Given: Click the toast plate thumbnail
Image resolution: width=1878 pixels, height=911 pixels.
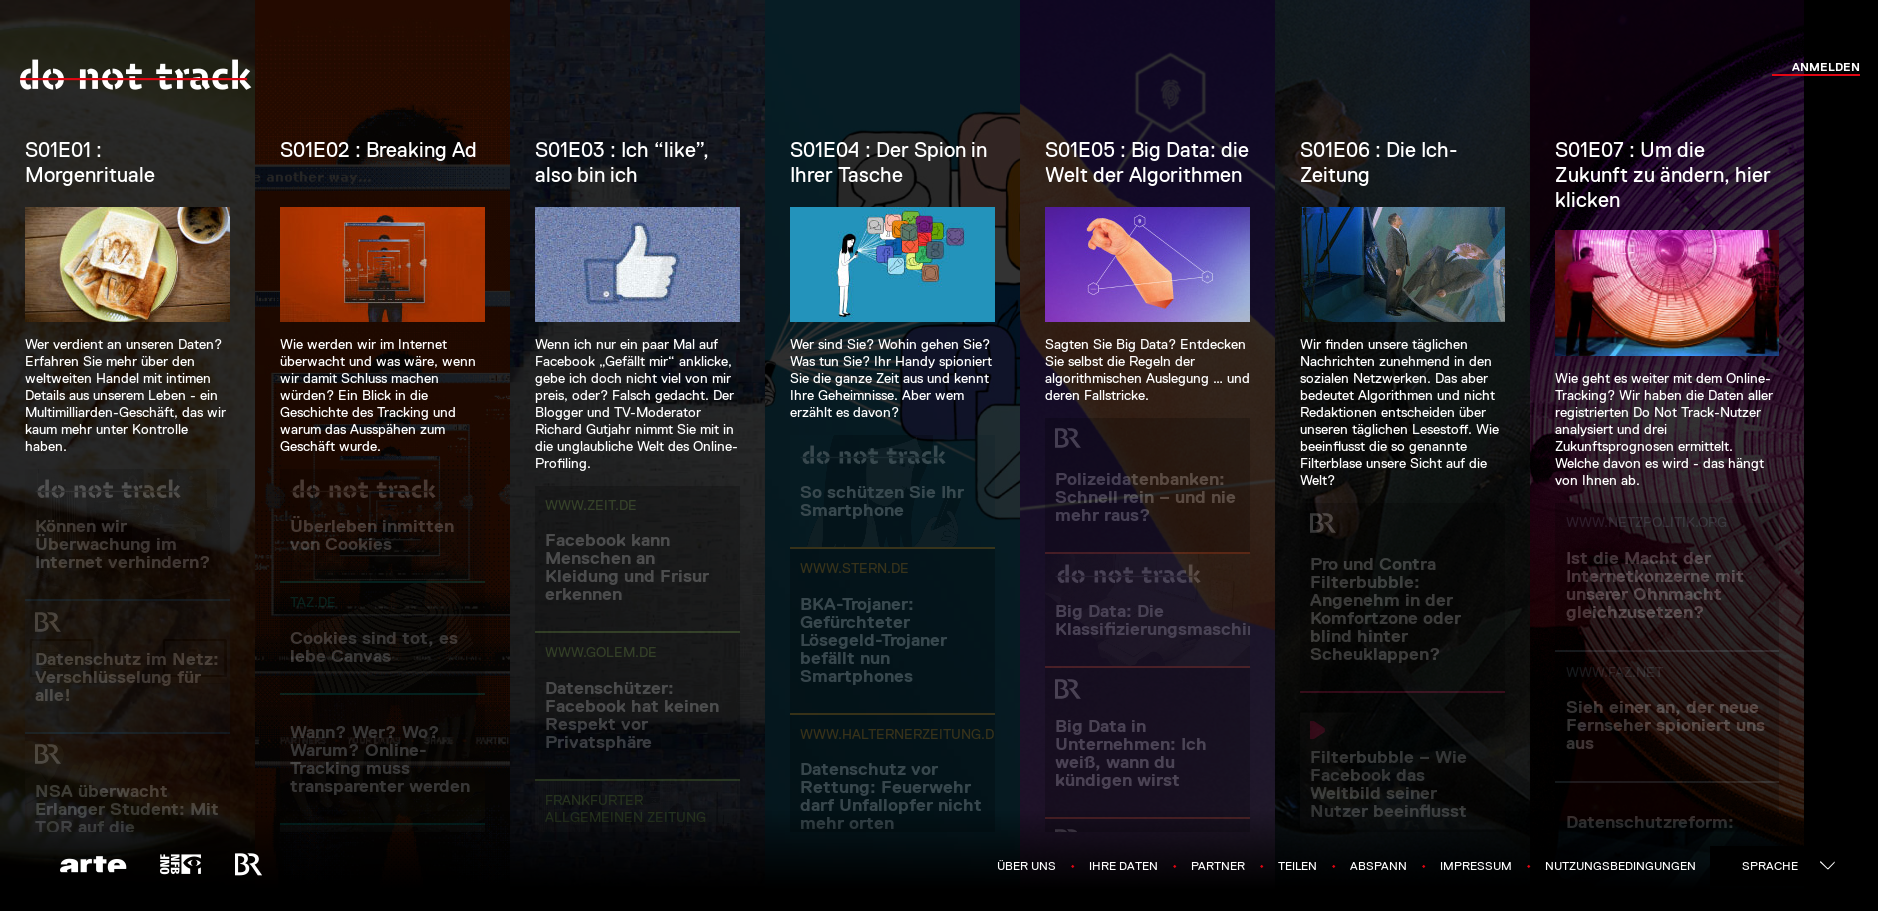Looking at the screenshot, I should pos(127,264).
